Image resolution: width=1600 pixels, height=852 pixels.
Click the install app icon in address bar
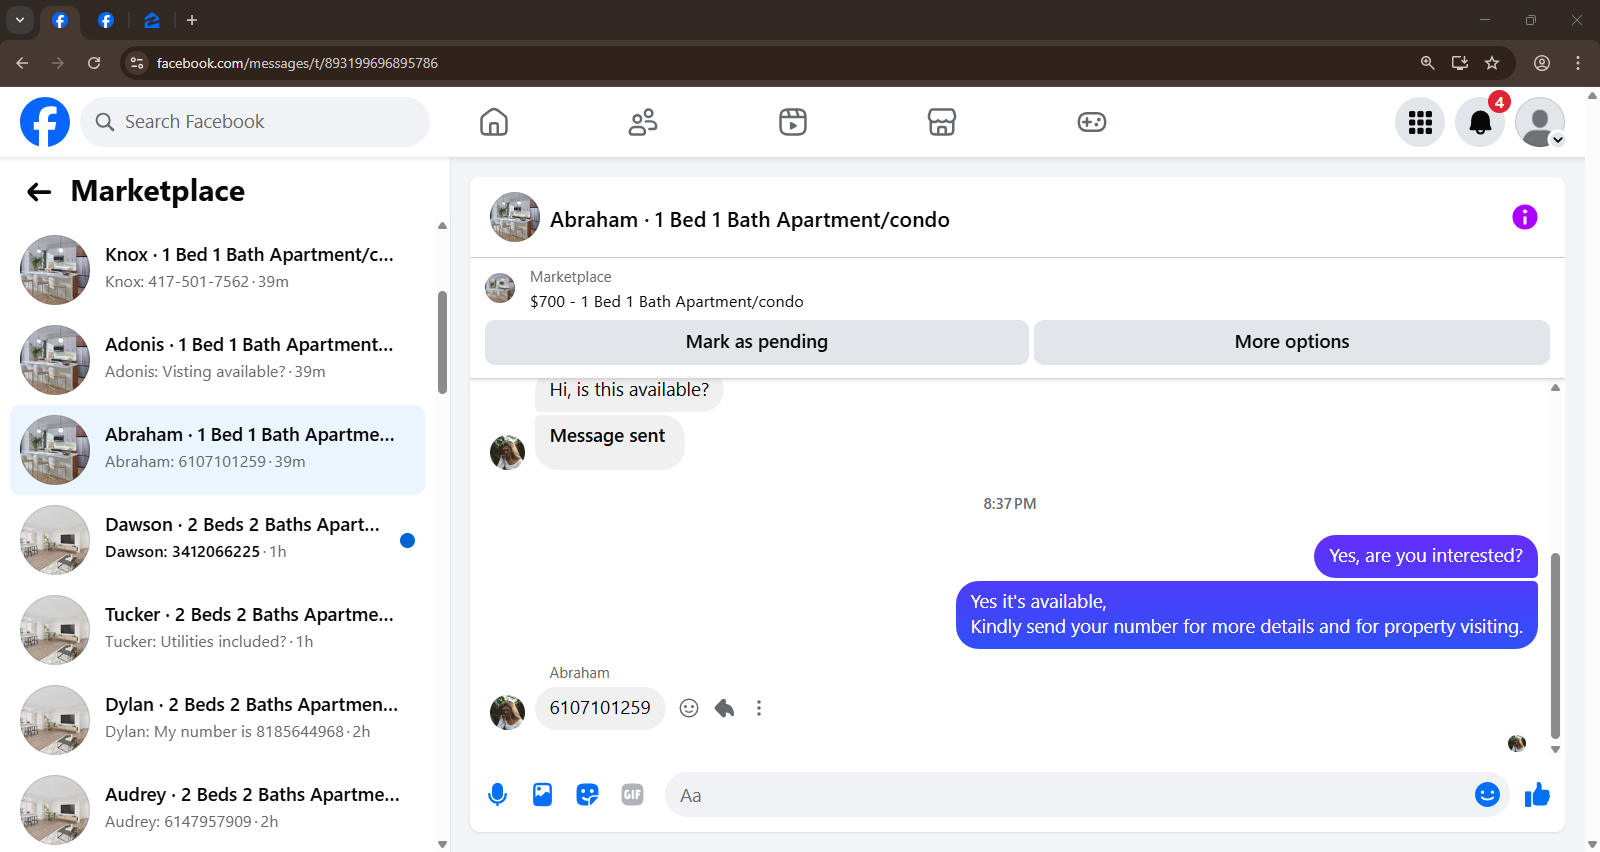1460,63
